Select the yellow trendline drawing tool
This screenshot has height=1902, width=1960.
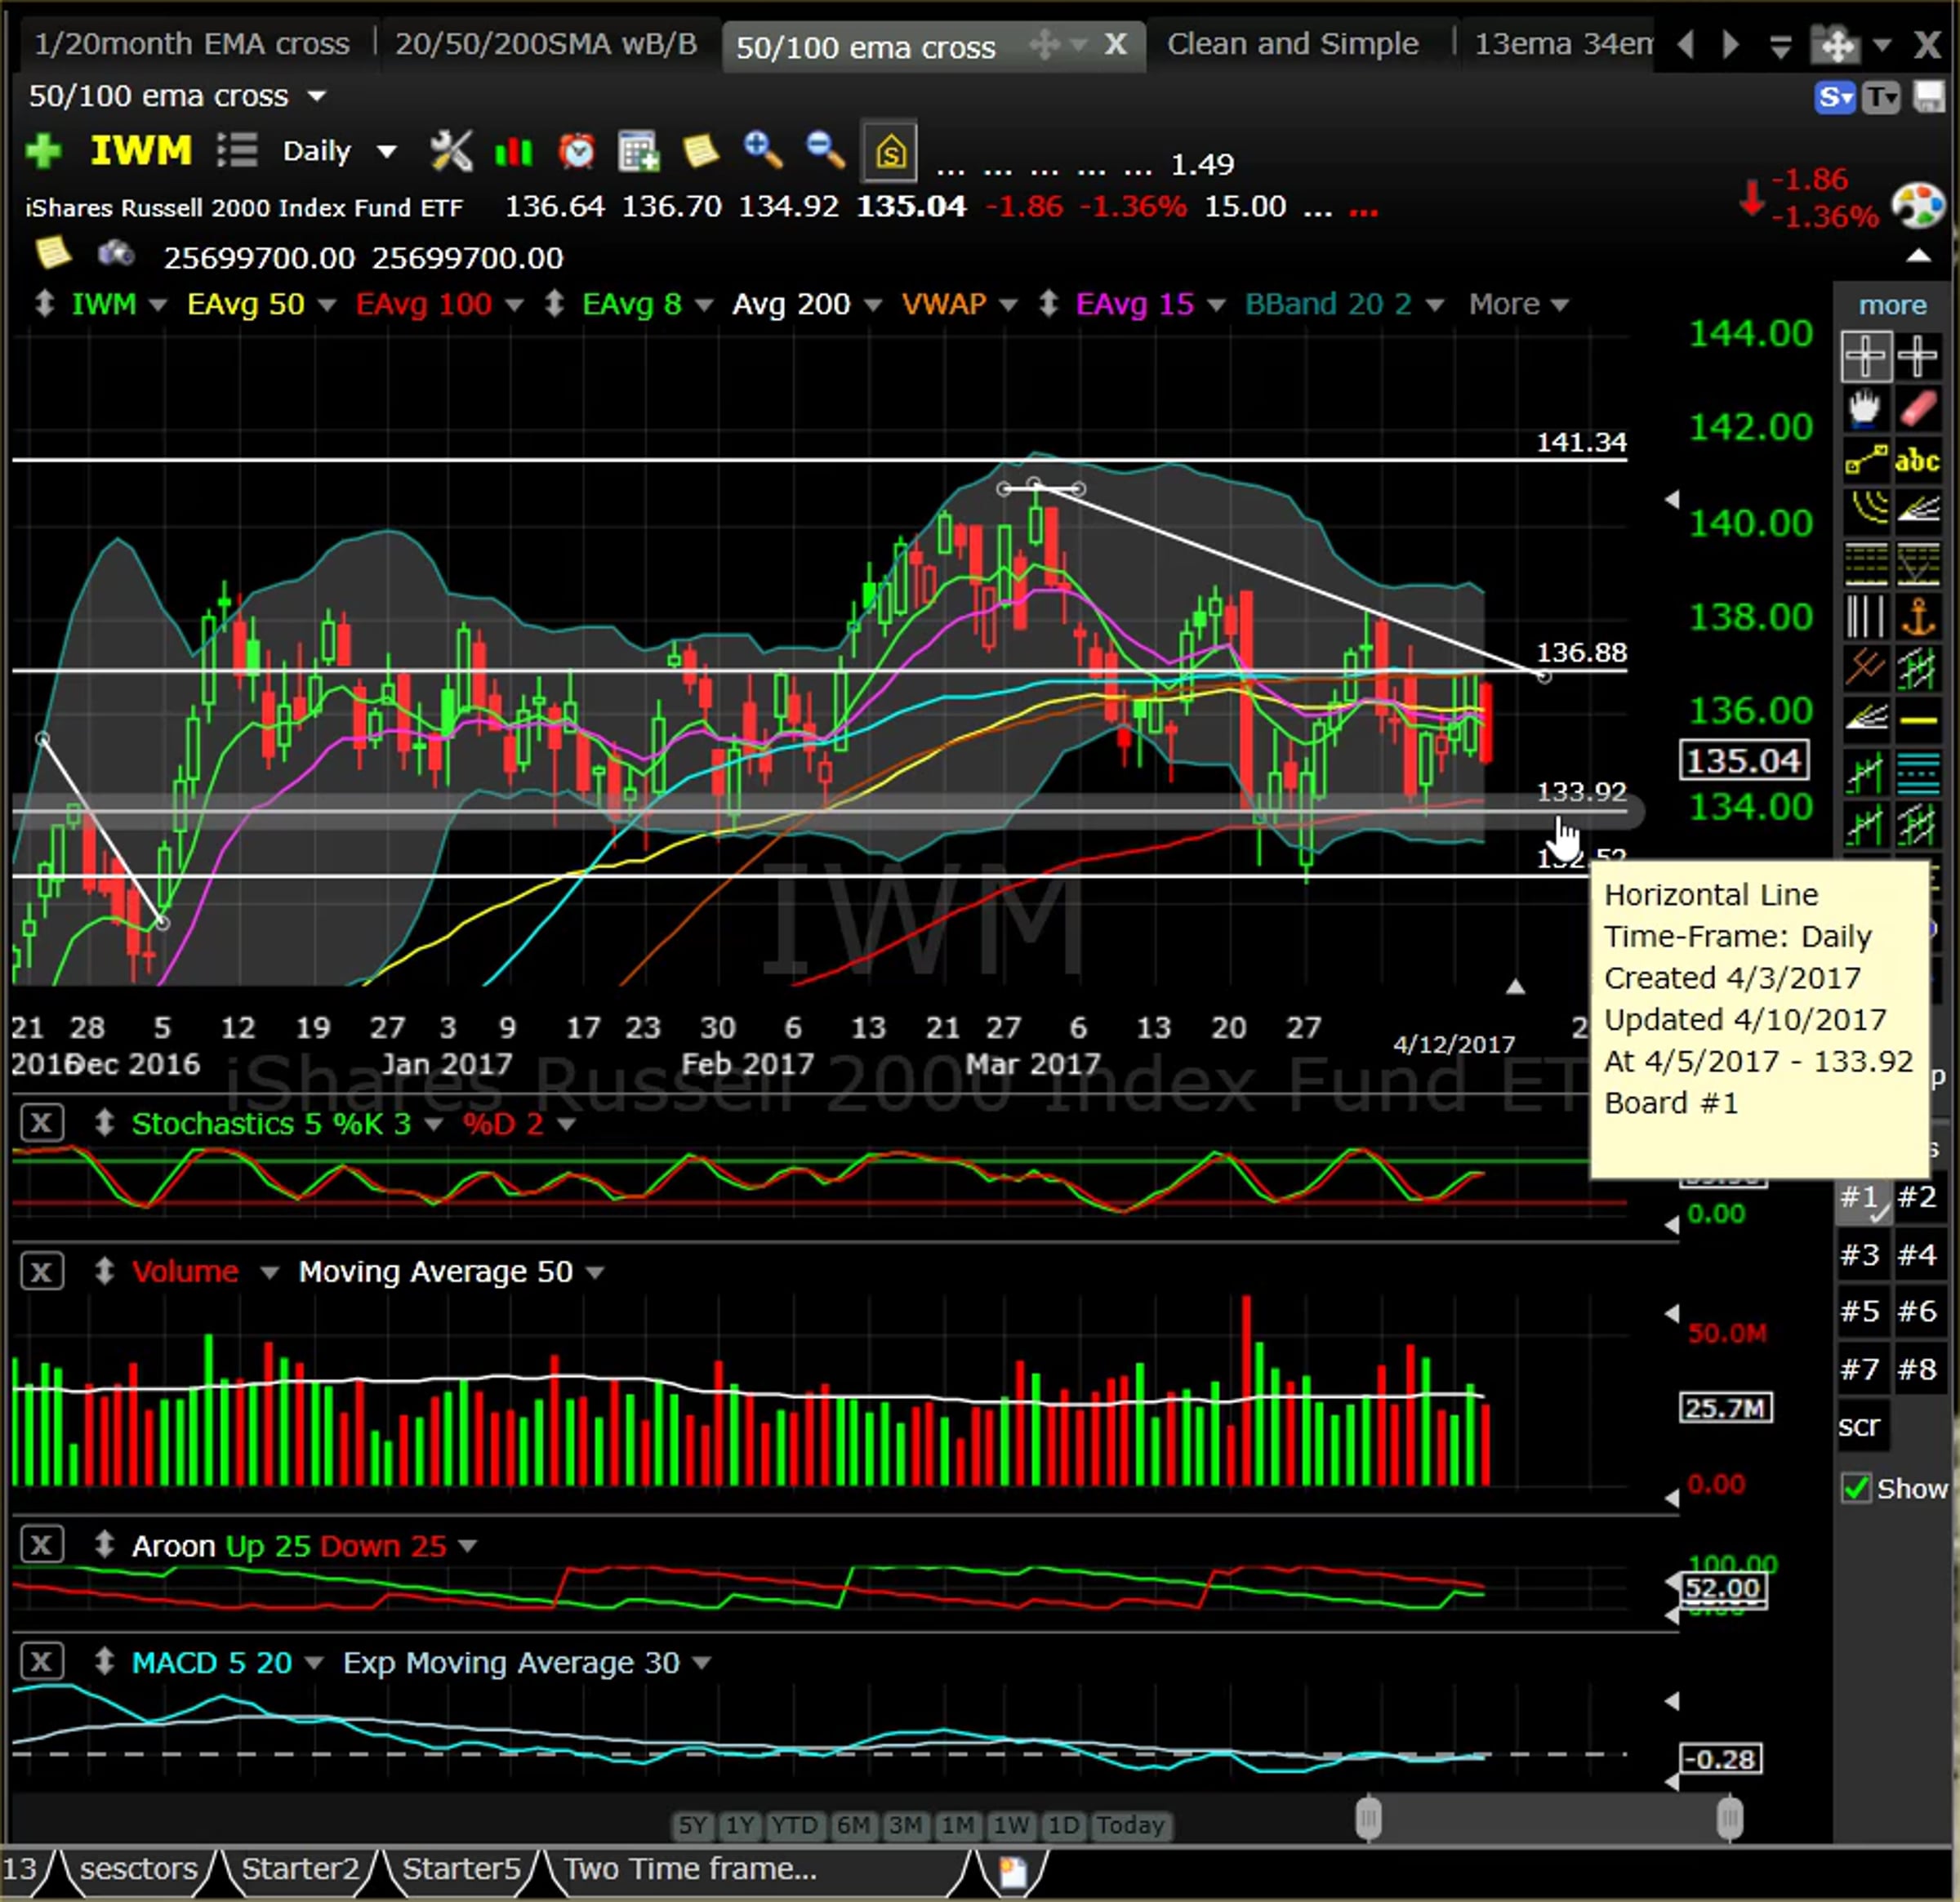point(1865,460)
